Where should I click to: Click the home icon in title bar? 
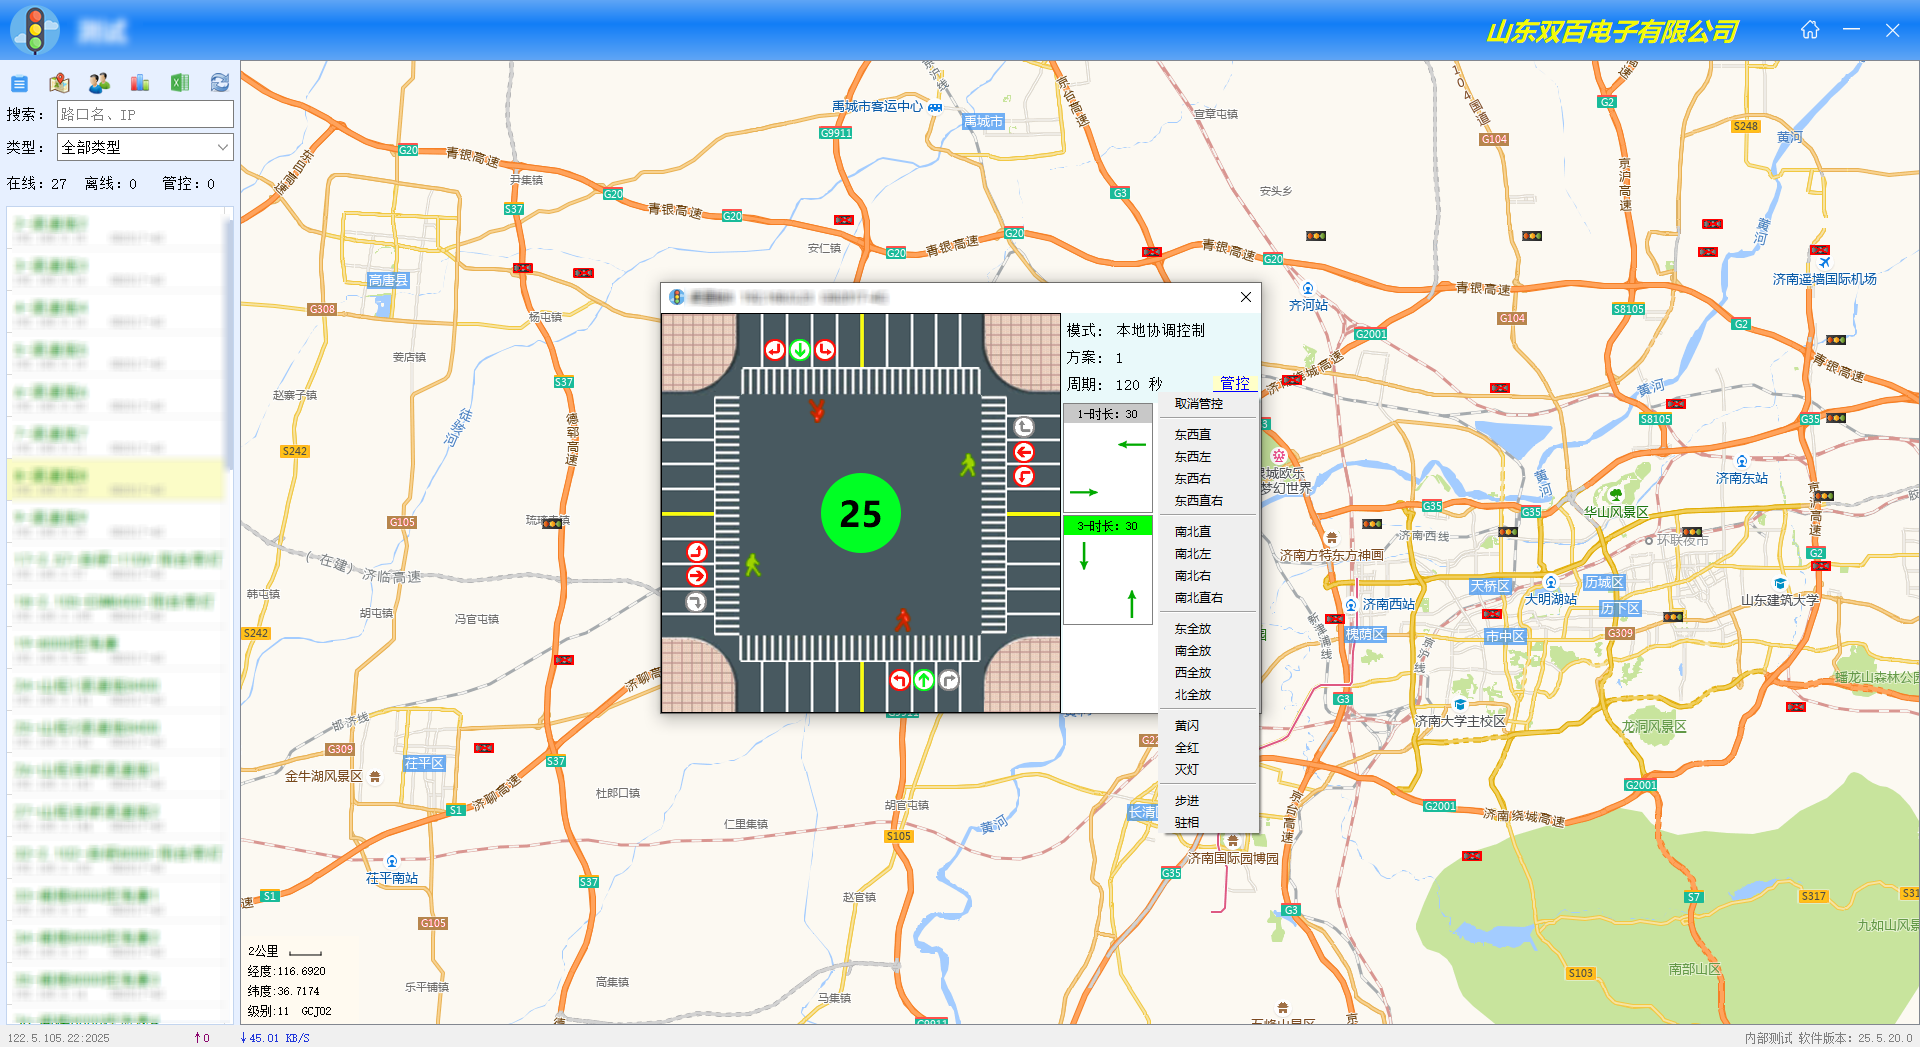click(x=1809, y=30)
